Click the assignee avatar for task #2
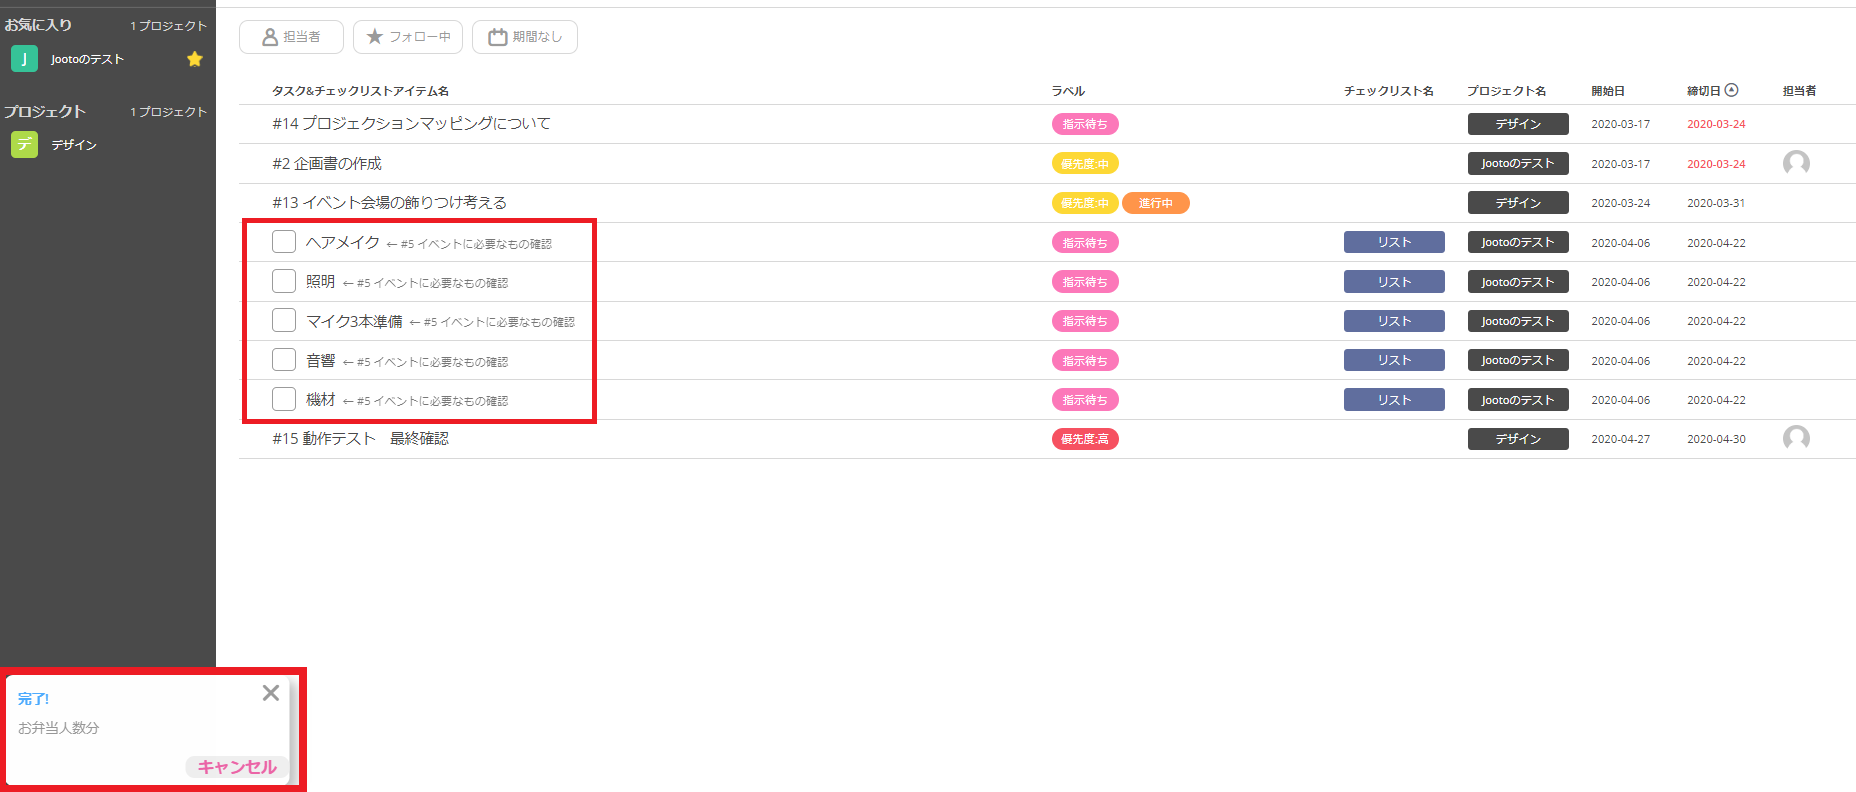This screenshot has height=792, width=1856. click(1796, 163)
